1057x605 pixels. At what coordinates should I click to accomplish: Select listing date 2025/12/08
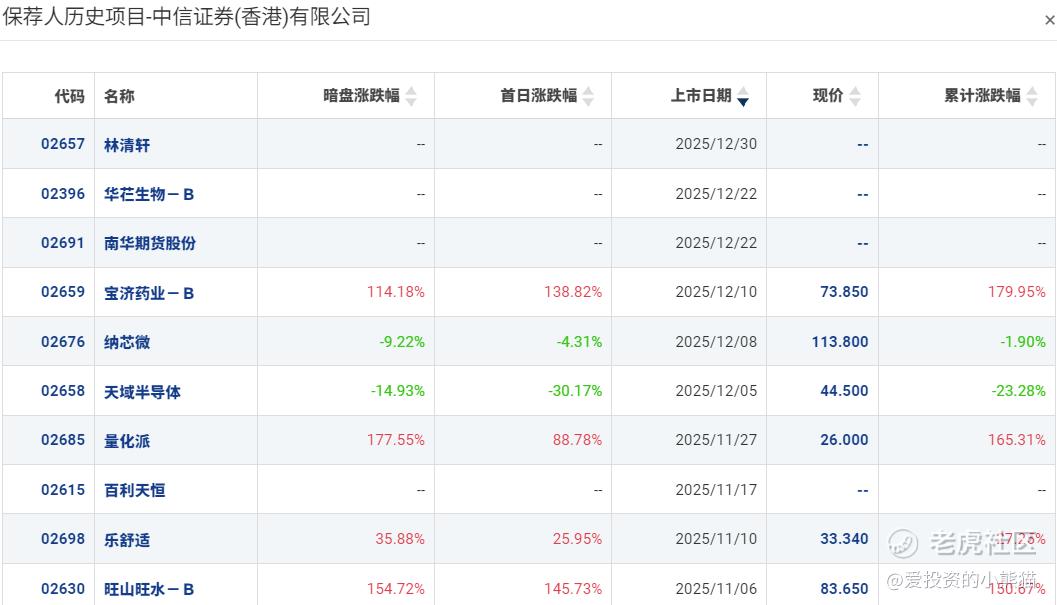(716, 341)
